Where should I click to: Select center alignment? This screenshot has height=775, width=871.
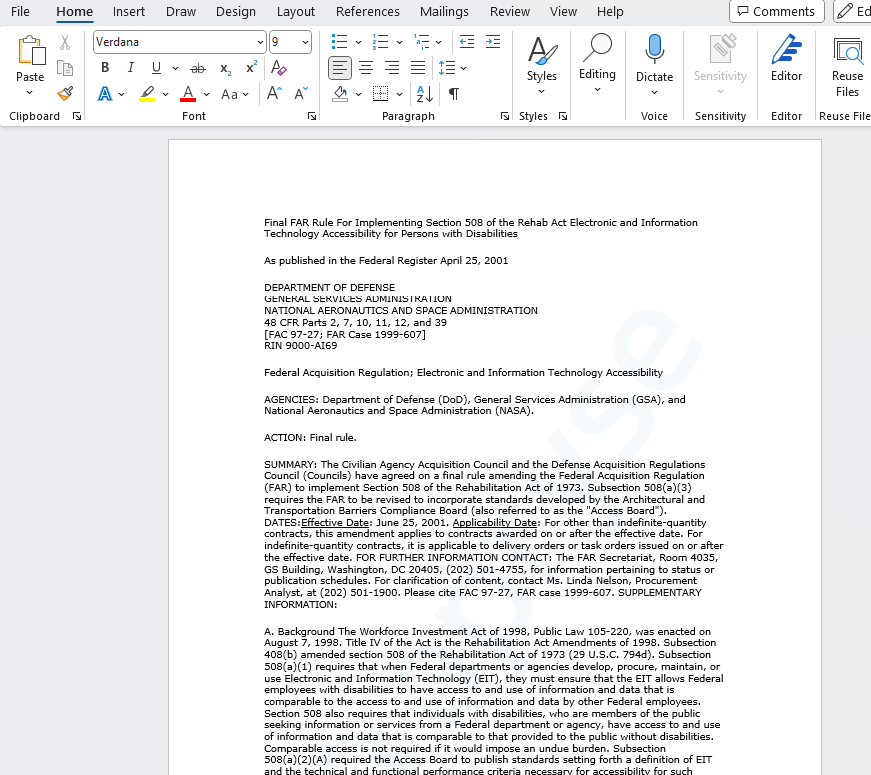pyautogui.click(x=365, y=68)
